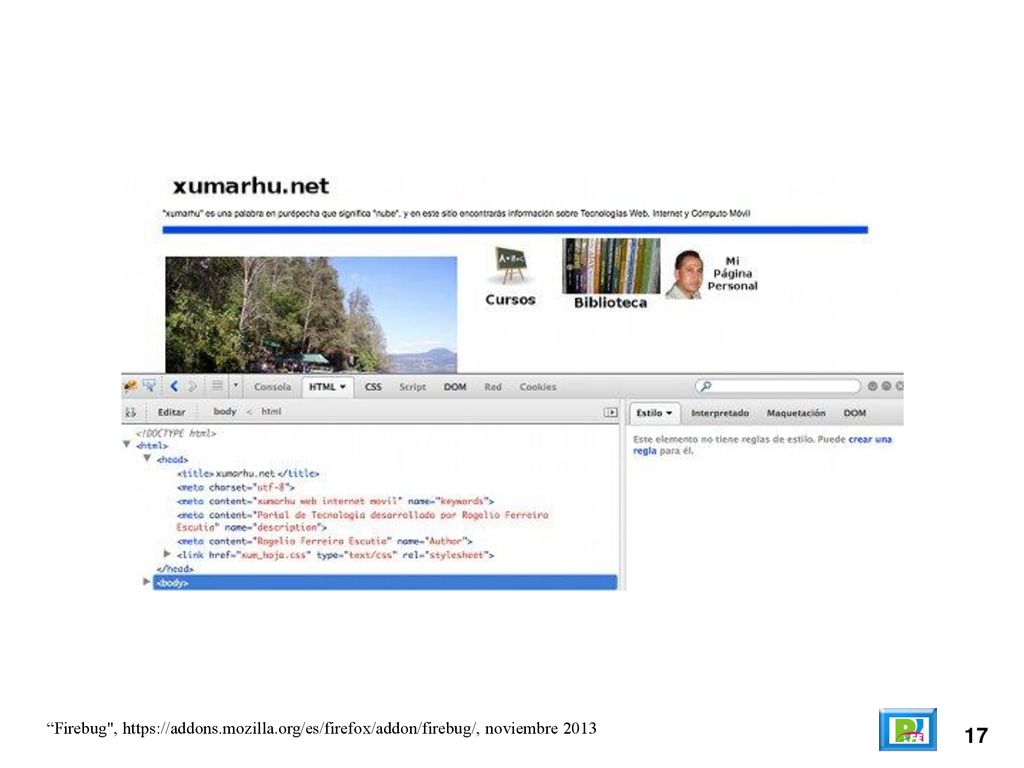Expand the <link> stylesheet node

167,554
